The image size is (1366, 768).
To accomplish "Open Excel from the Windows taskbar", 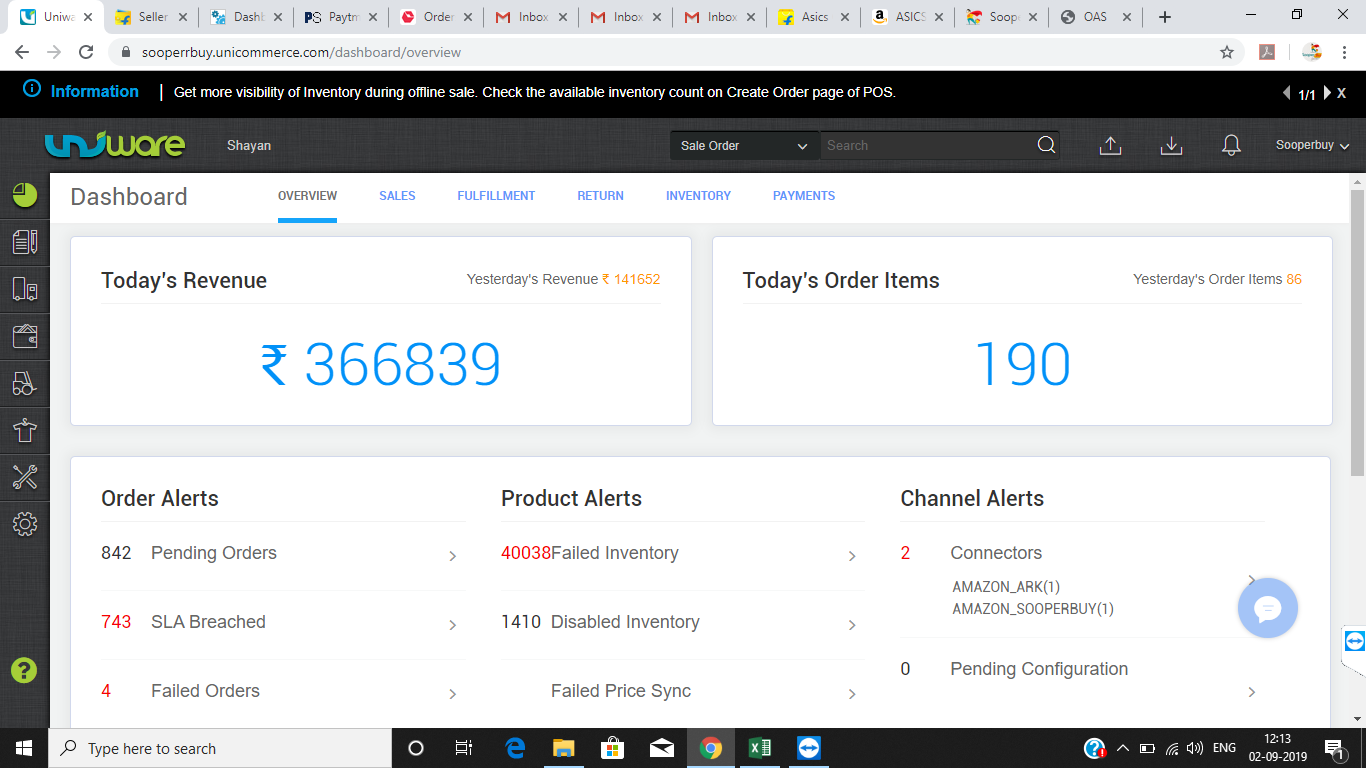I will tap(759, 748).
